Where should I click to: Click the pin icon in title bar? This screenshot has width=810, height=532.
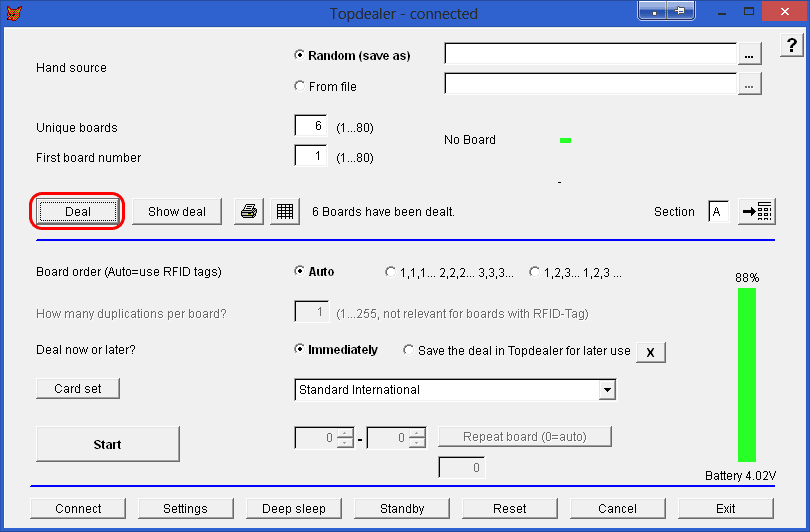[x=680, y=11]
